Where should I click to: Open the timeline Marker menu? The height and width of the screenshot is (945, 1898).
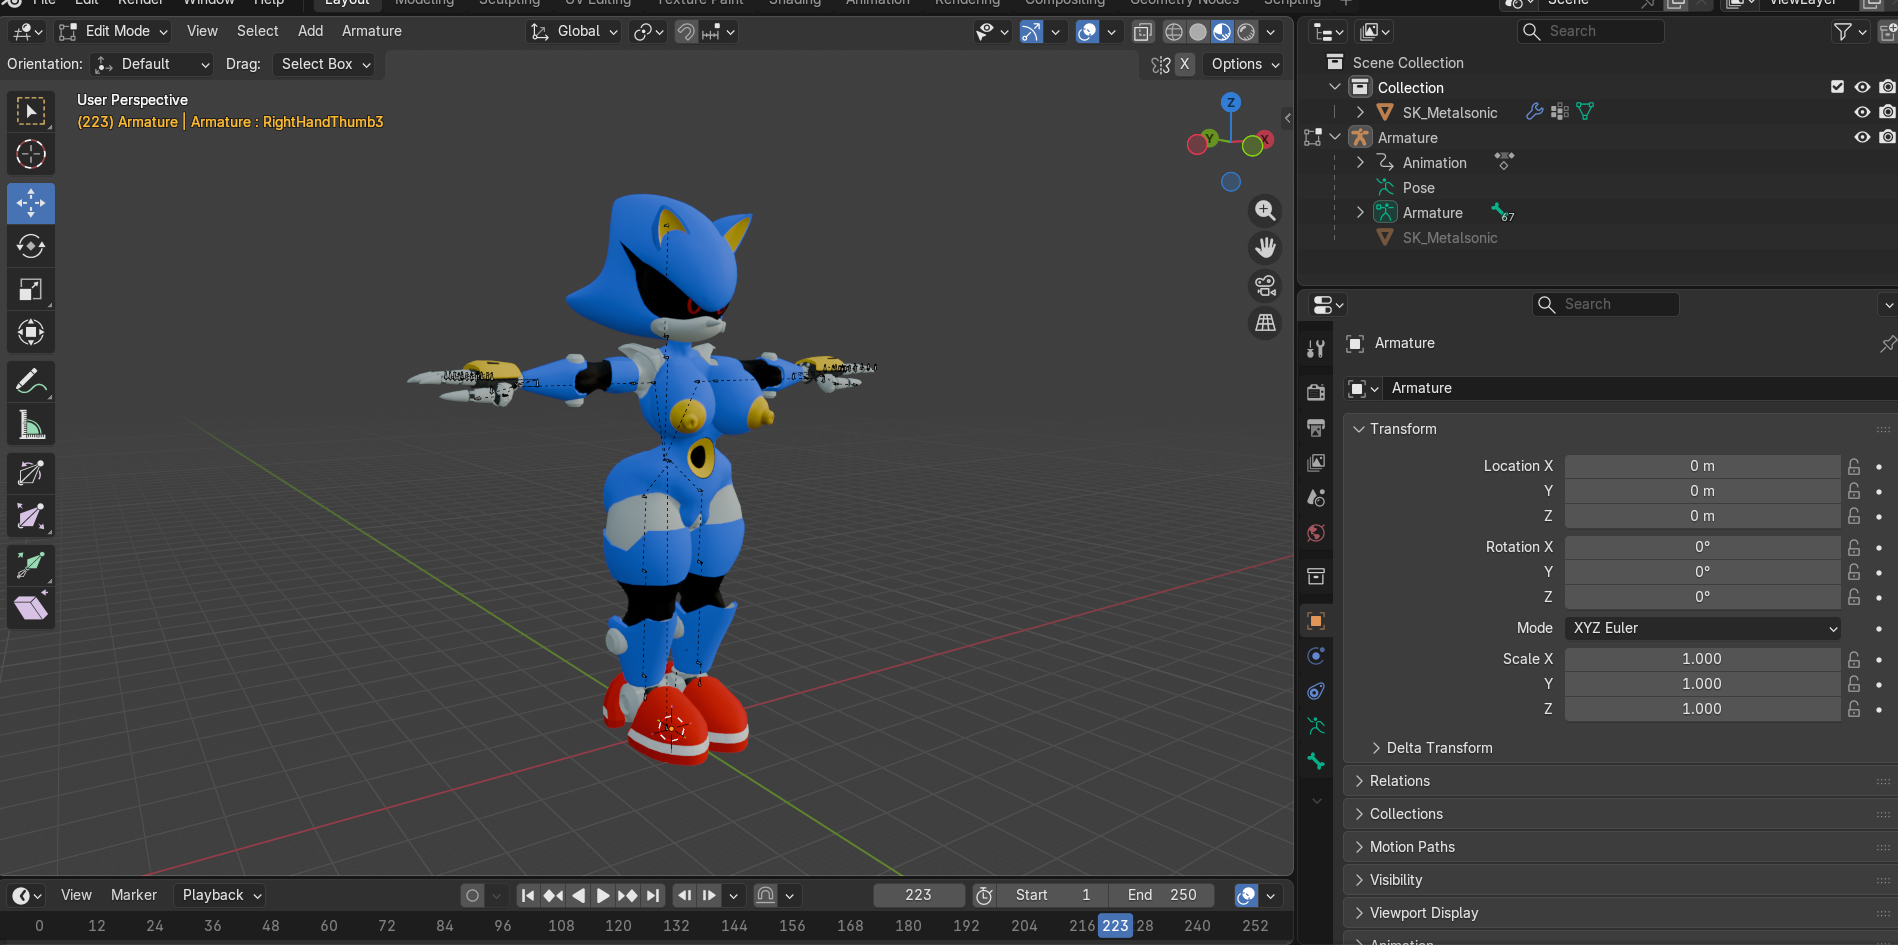coord(134,895)
